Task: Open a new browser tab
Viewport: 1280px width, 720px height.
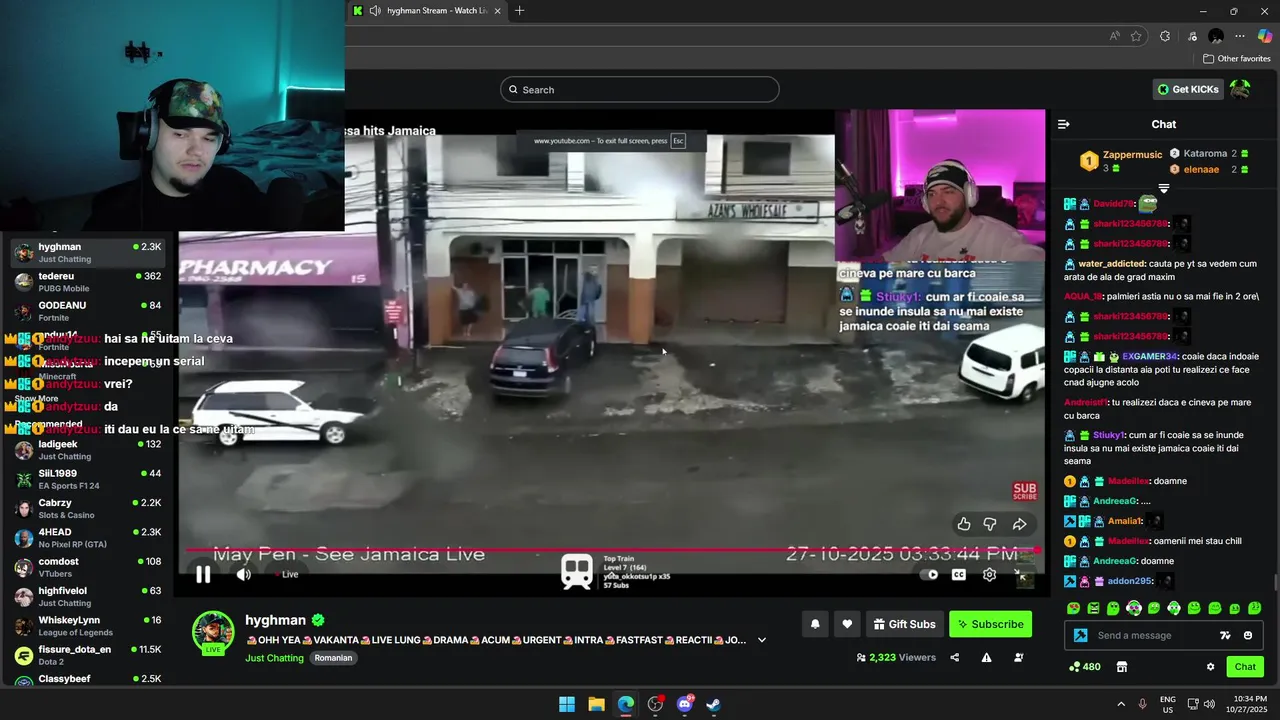Action: [x=519, y=11]
